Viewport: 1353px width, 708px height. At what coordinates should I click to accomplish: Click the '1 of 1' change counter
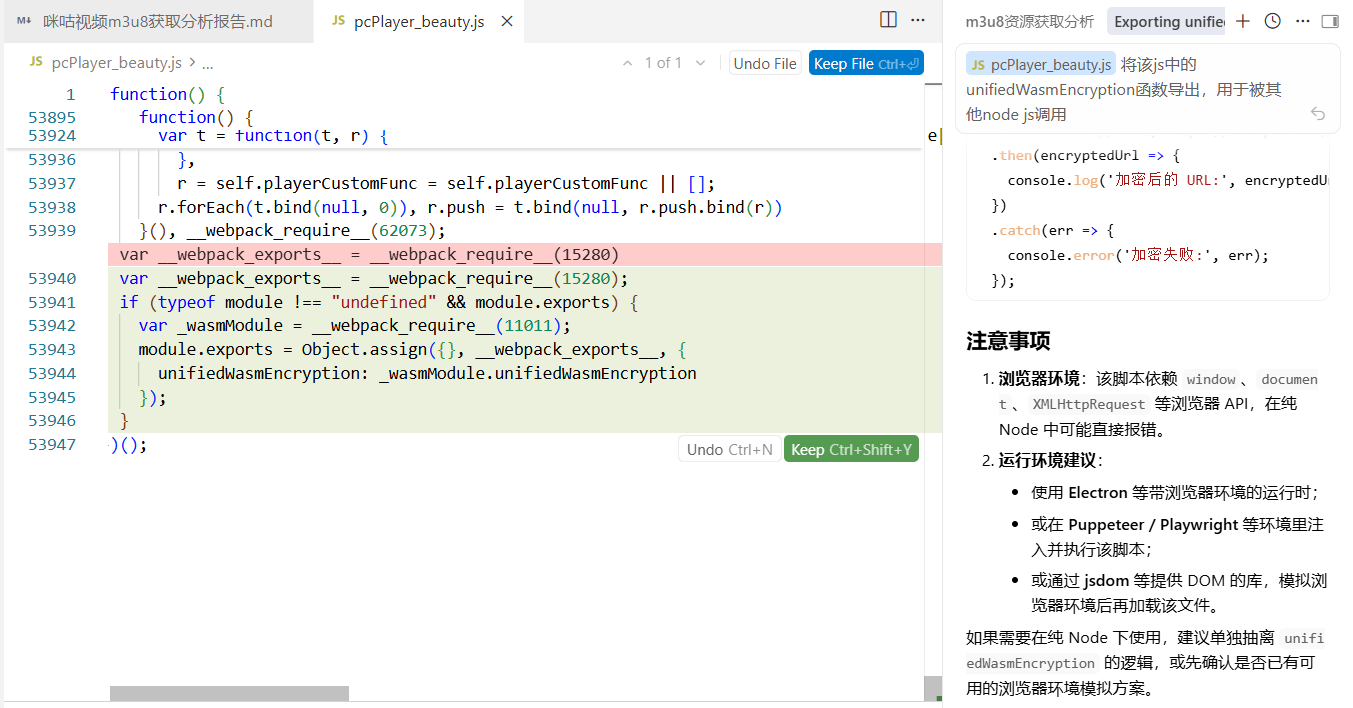[x=664, y=63]
